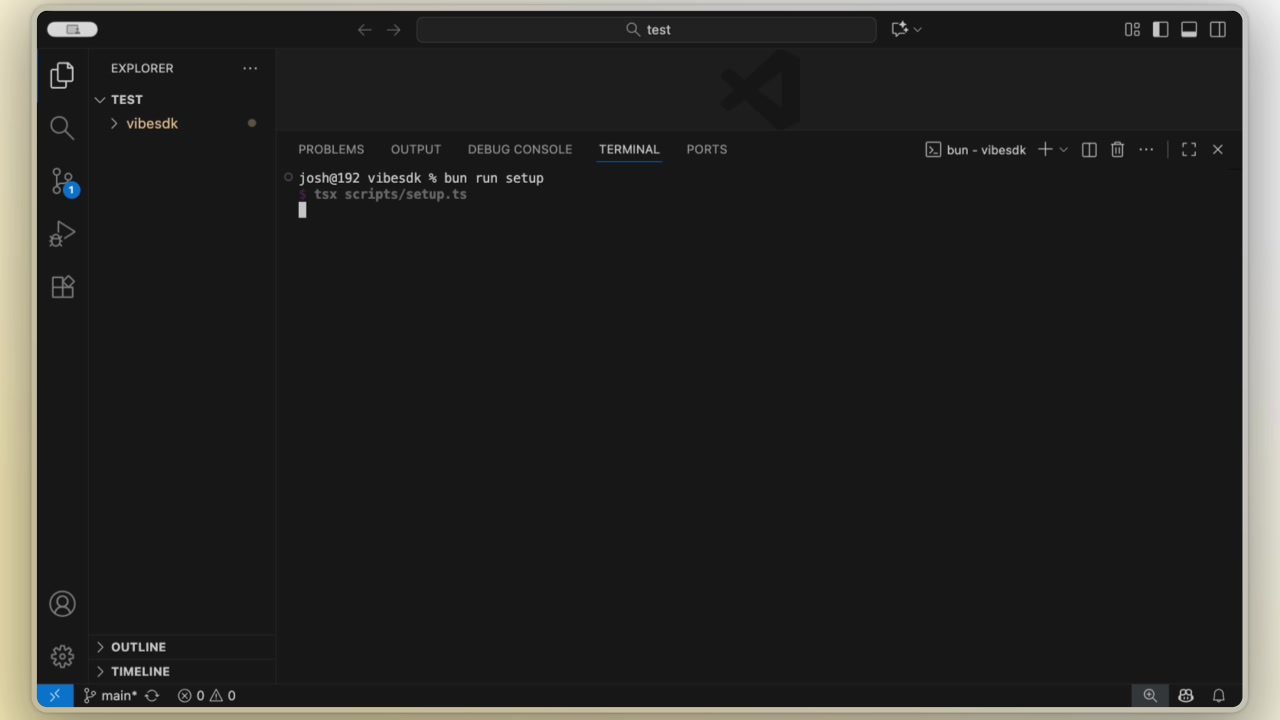Switch to the PROBLEMS tab
Viewport: 1280px width, 720px height.
pyautogui.click(x=331, y=149)
